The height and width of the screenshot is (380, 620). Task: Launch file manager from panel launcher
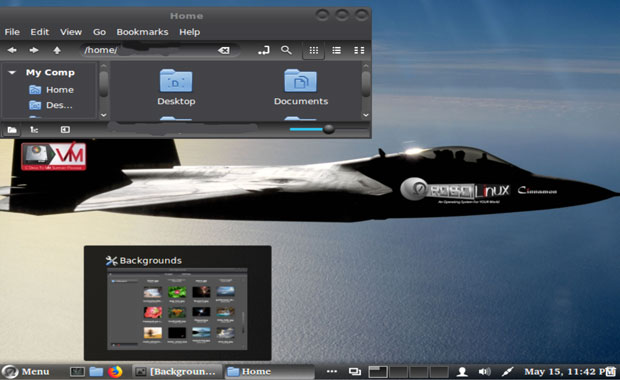coord(96,372)
